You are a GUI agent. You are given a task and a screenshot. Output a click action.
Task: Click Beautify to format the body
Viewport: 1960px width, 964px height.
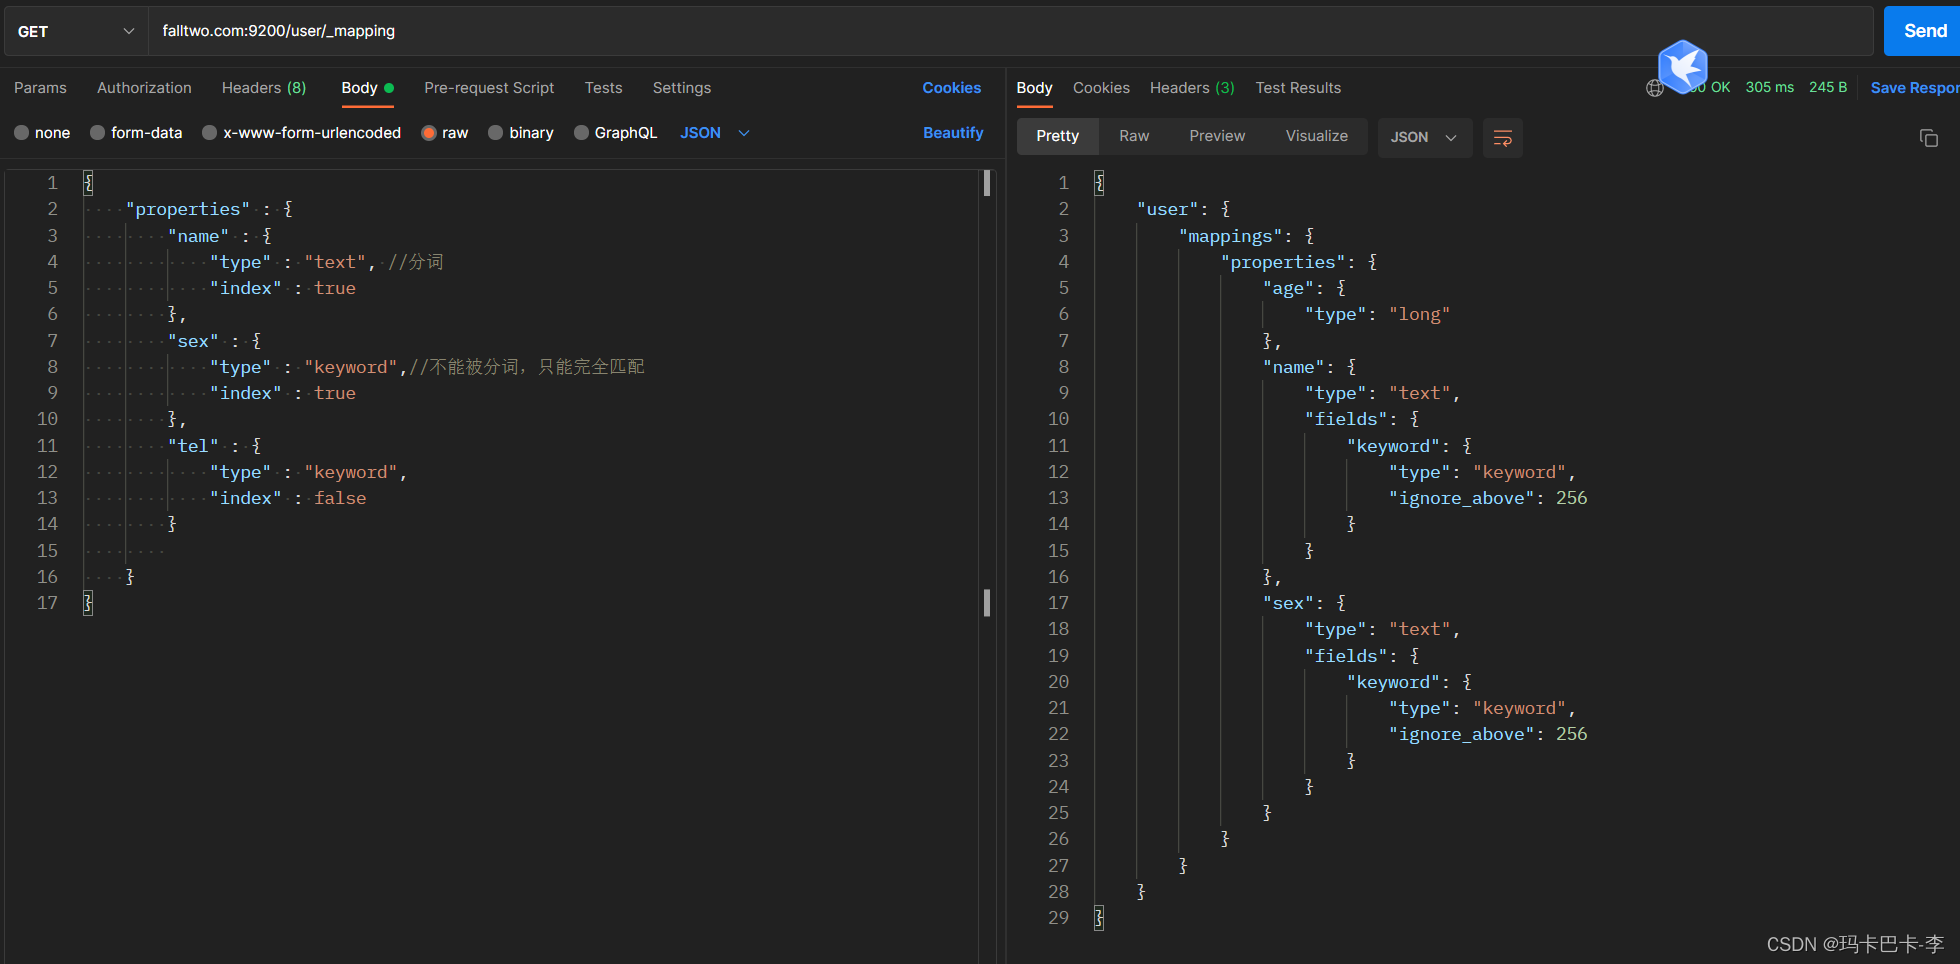(x=953, y=133)
